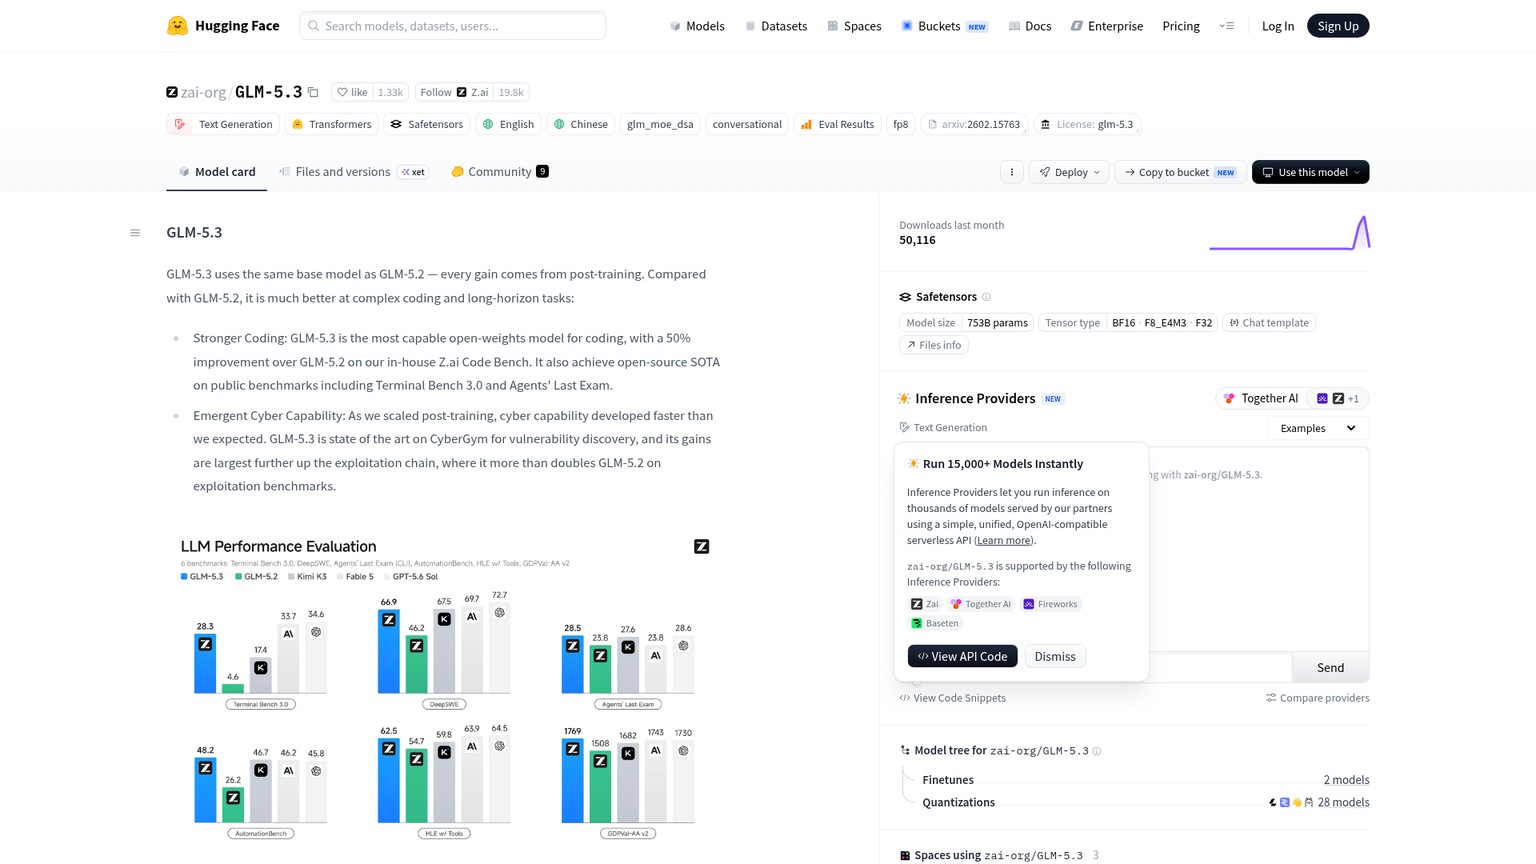Open the Safetensors tag in tag row
1536x864 pixels.
pyautogui.click(x=427, y=124)
